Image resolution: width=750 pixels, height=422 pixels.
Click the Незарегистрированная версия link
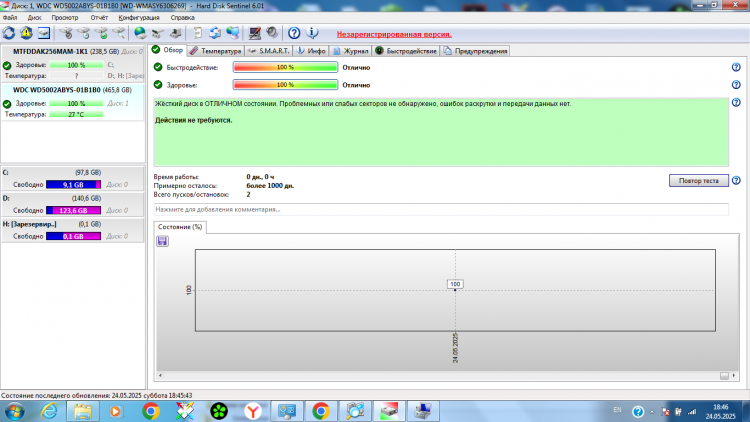click(394, 34)
